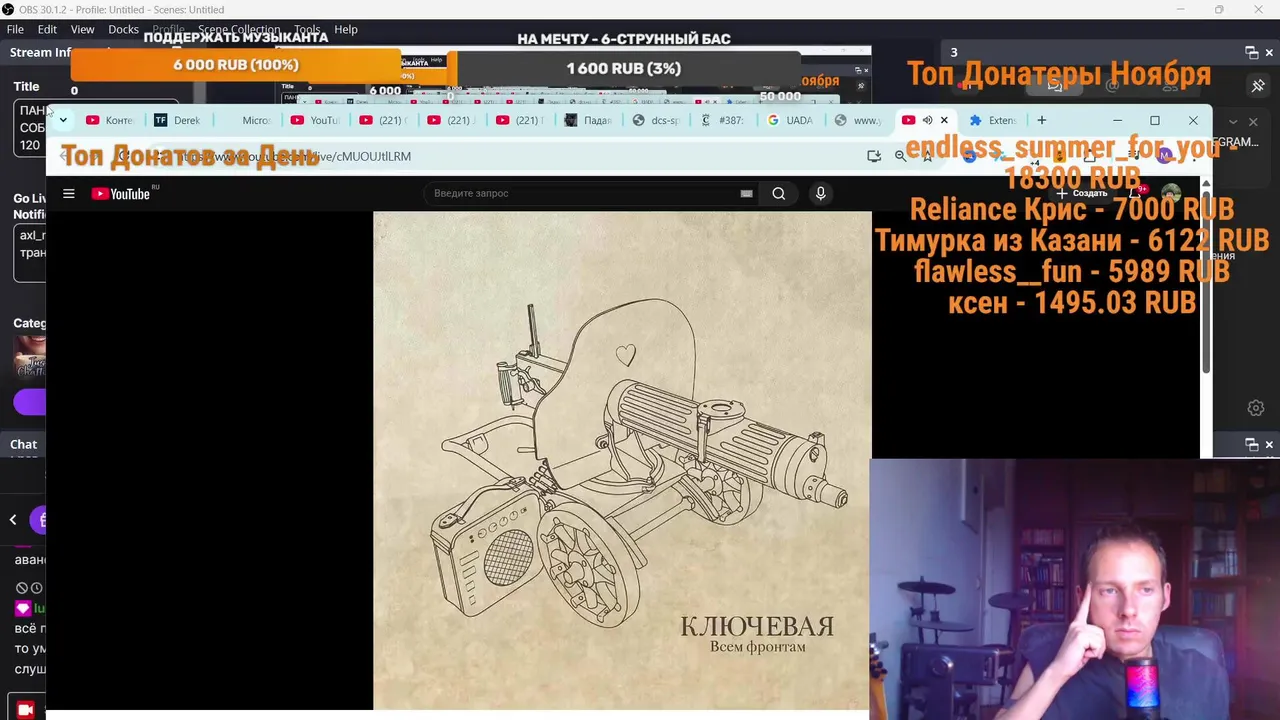Click the YouTube 'Создать' create button
Image resolution: width=1280 pixels, height=720 pixels.
pos(1082,193)
